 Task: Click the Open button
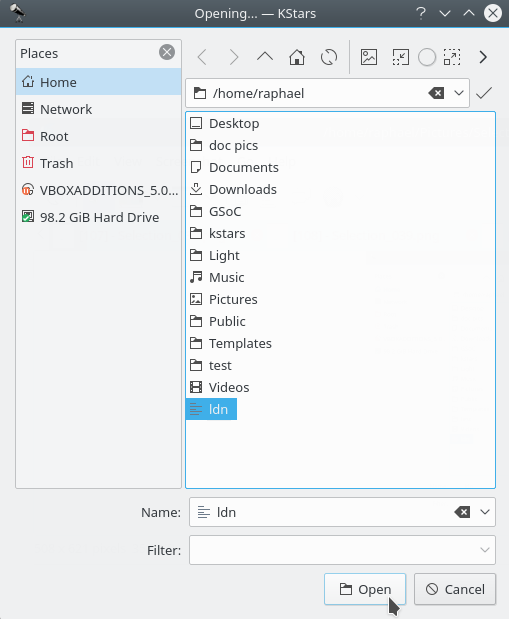pos(365,589)
